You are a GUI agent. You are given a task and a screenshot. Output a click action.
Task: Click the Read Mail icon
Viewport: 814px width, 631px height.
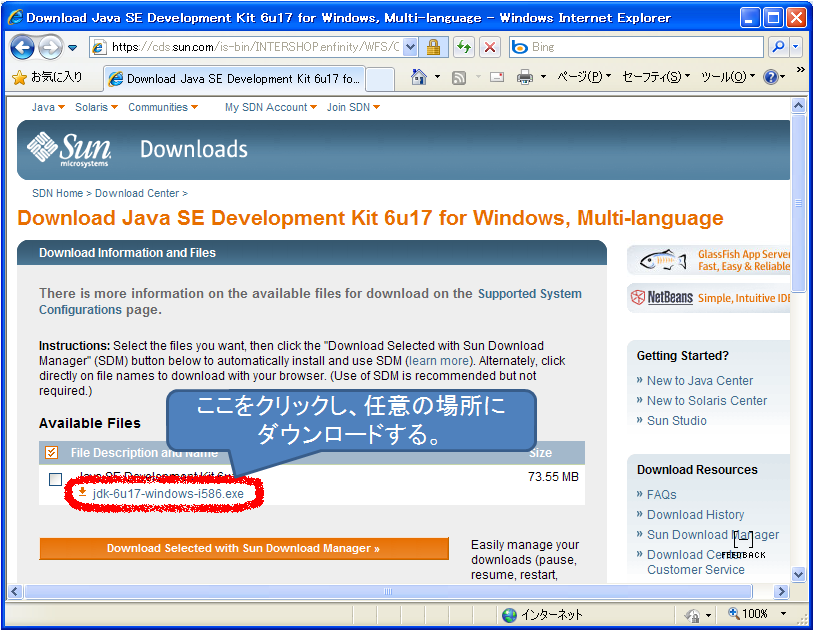(497, 77)
